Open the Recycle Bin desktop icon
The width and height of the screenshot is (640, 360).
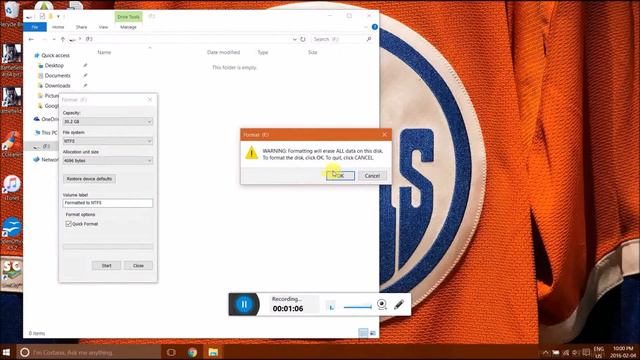tap(11, 15)
